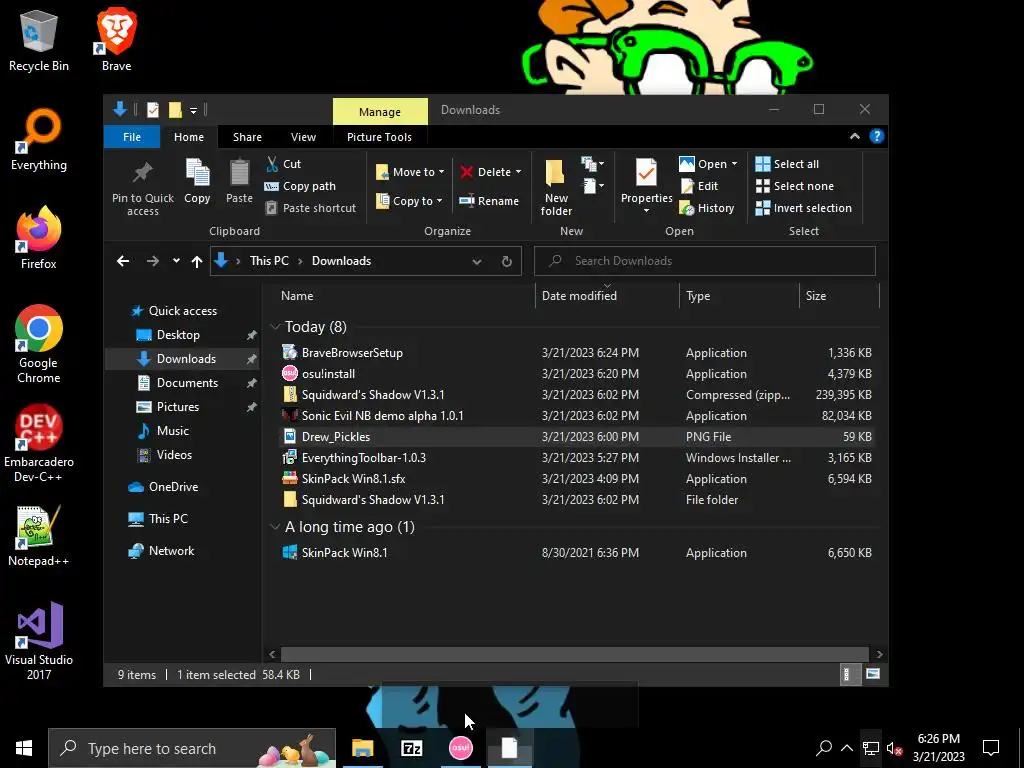Switch to the View tab
Screen dimensions: 1024x768
(x=303, y=137)
